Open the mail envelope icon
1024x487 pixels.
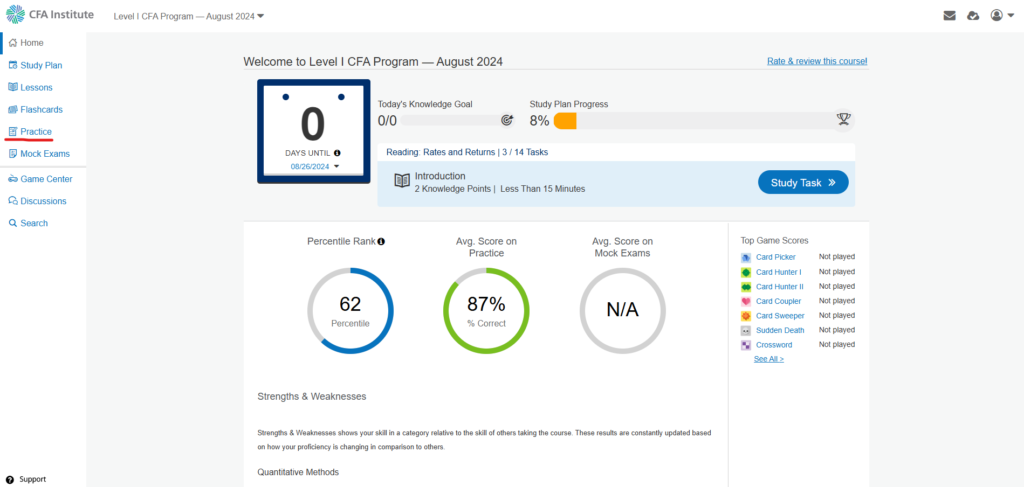pos(949,16)
